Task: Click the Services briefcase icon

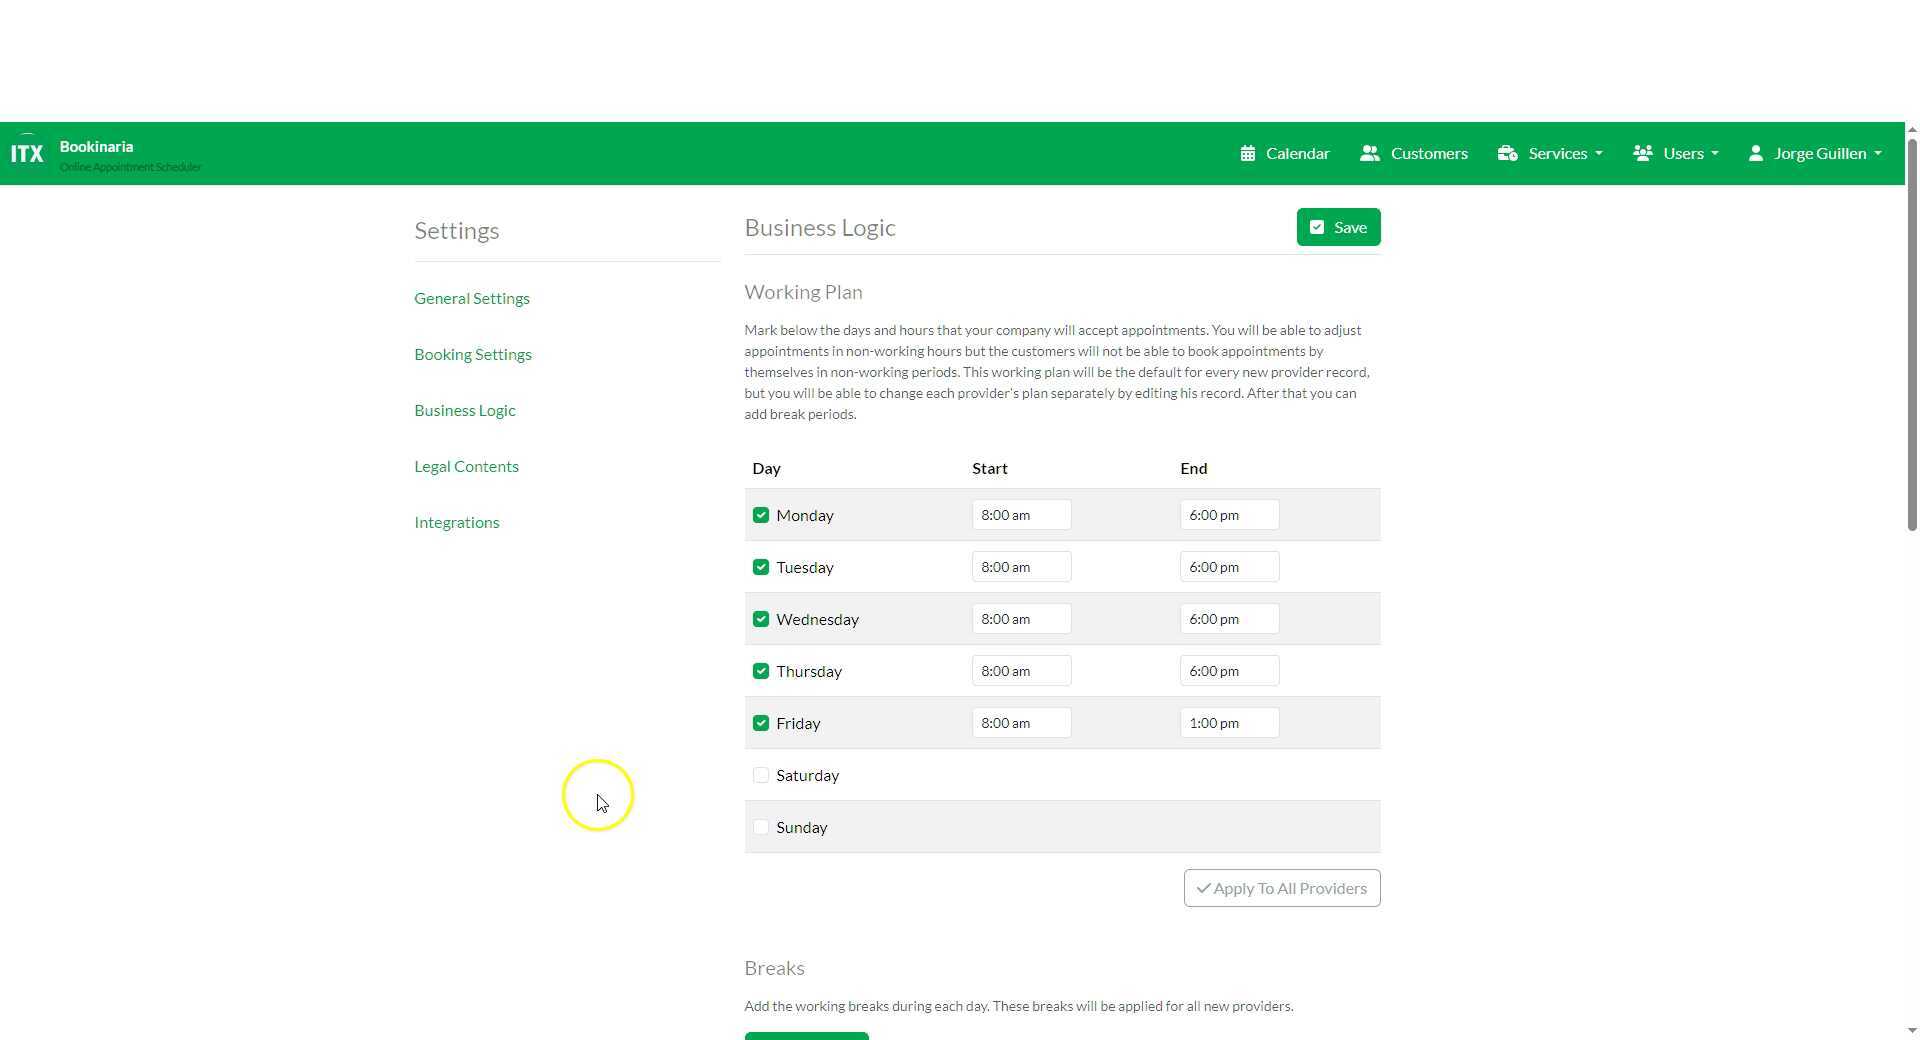Action: (x=1509, y=153)
